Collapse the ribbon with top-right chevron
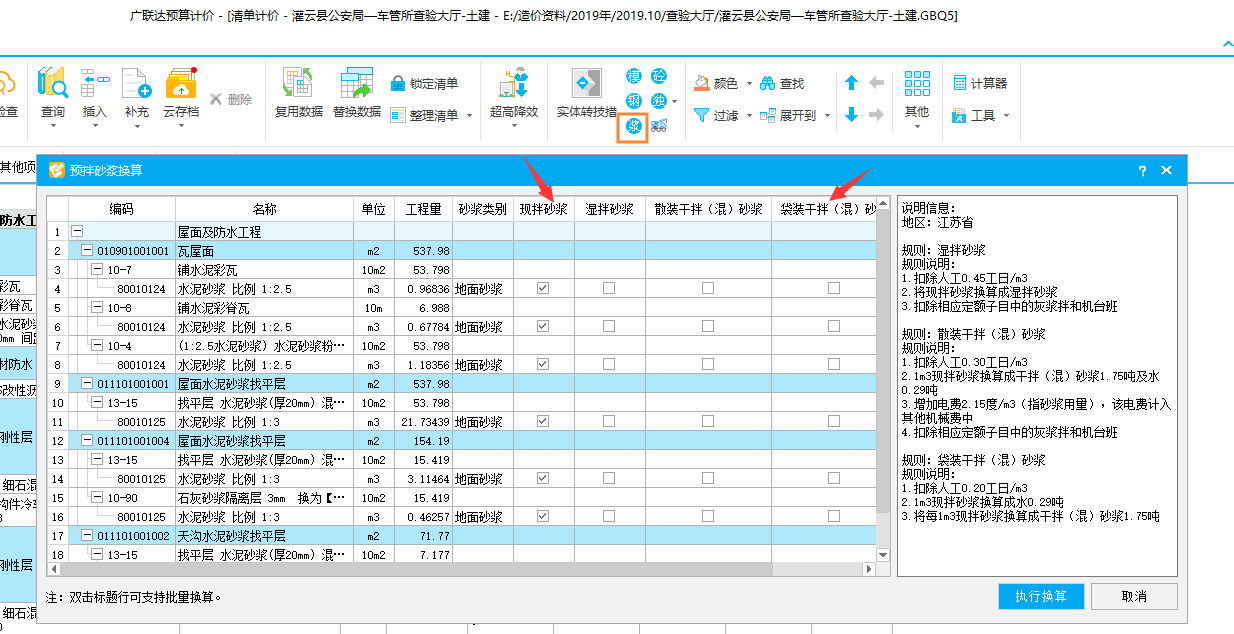The width and height of the screenshot is (1234, 634). tap(1227, 45)
